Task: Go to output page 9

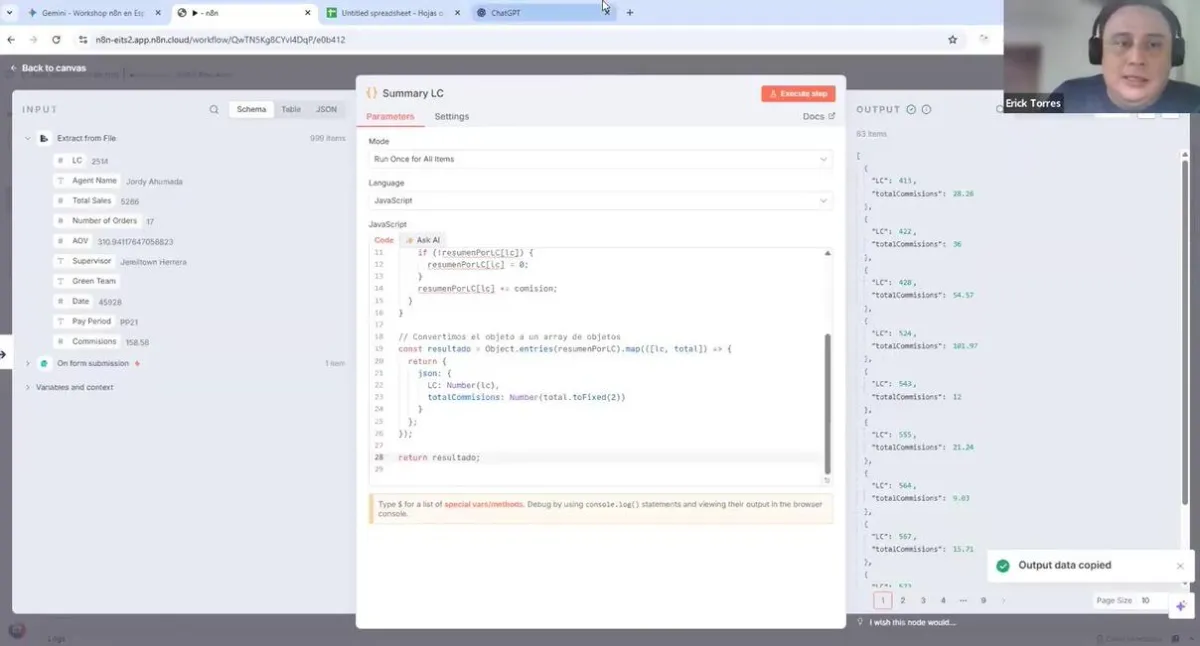Action: pos(983,600)
